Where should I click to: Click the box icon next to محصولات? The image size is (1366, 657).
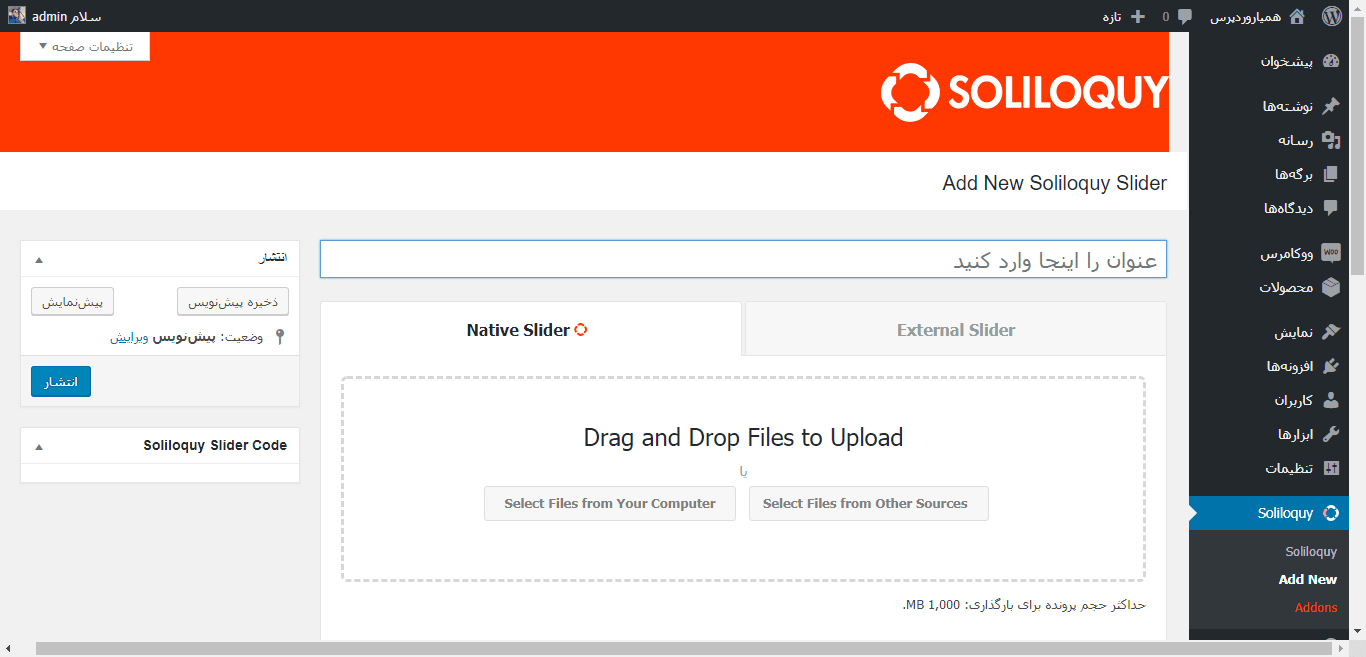point(1330,287)
